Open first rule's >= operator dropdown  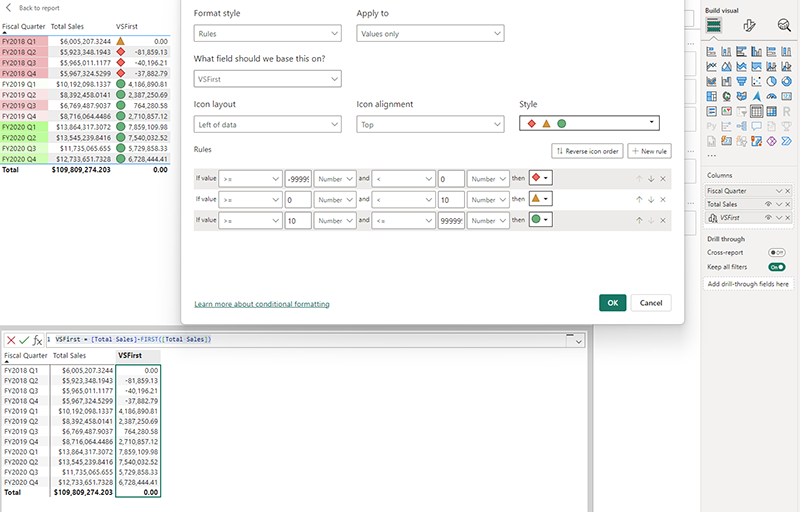[251, 179]
